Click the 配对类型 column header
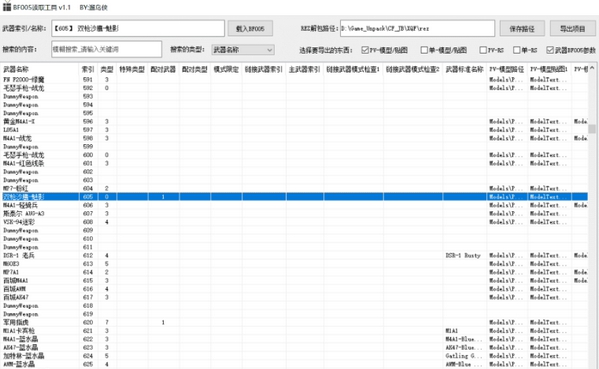This screenshot has width=599, height=369. click(x=195, y=69)
